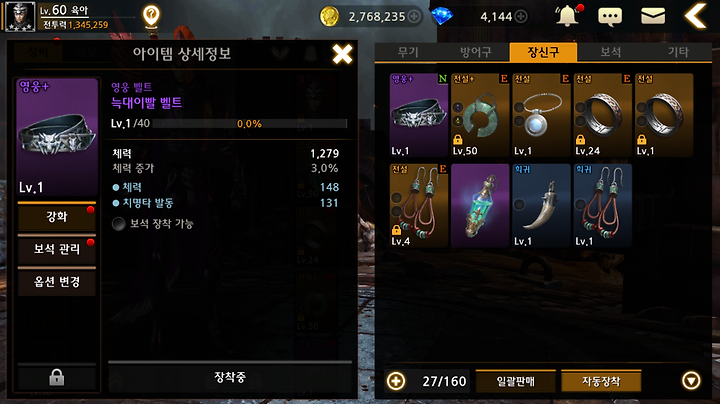720x404 pixels.
Task: Open the mail envelope icon
Action: (x=653, y=16)
